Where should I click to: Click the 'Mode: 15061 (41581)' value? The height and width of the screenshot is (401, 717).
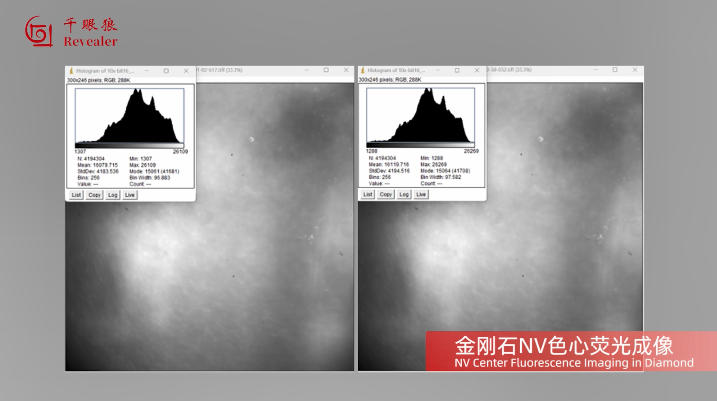(154, 171)
